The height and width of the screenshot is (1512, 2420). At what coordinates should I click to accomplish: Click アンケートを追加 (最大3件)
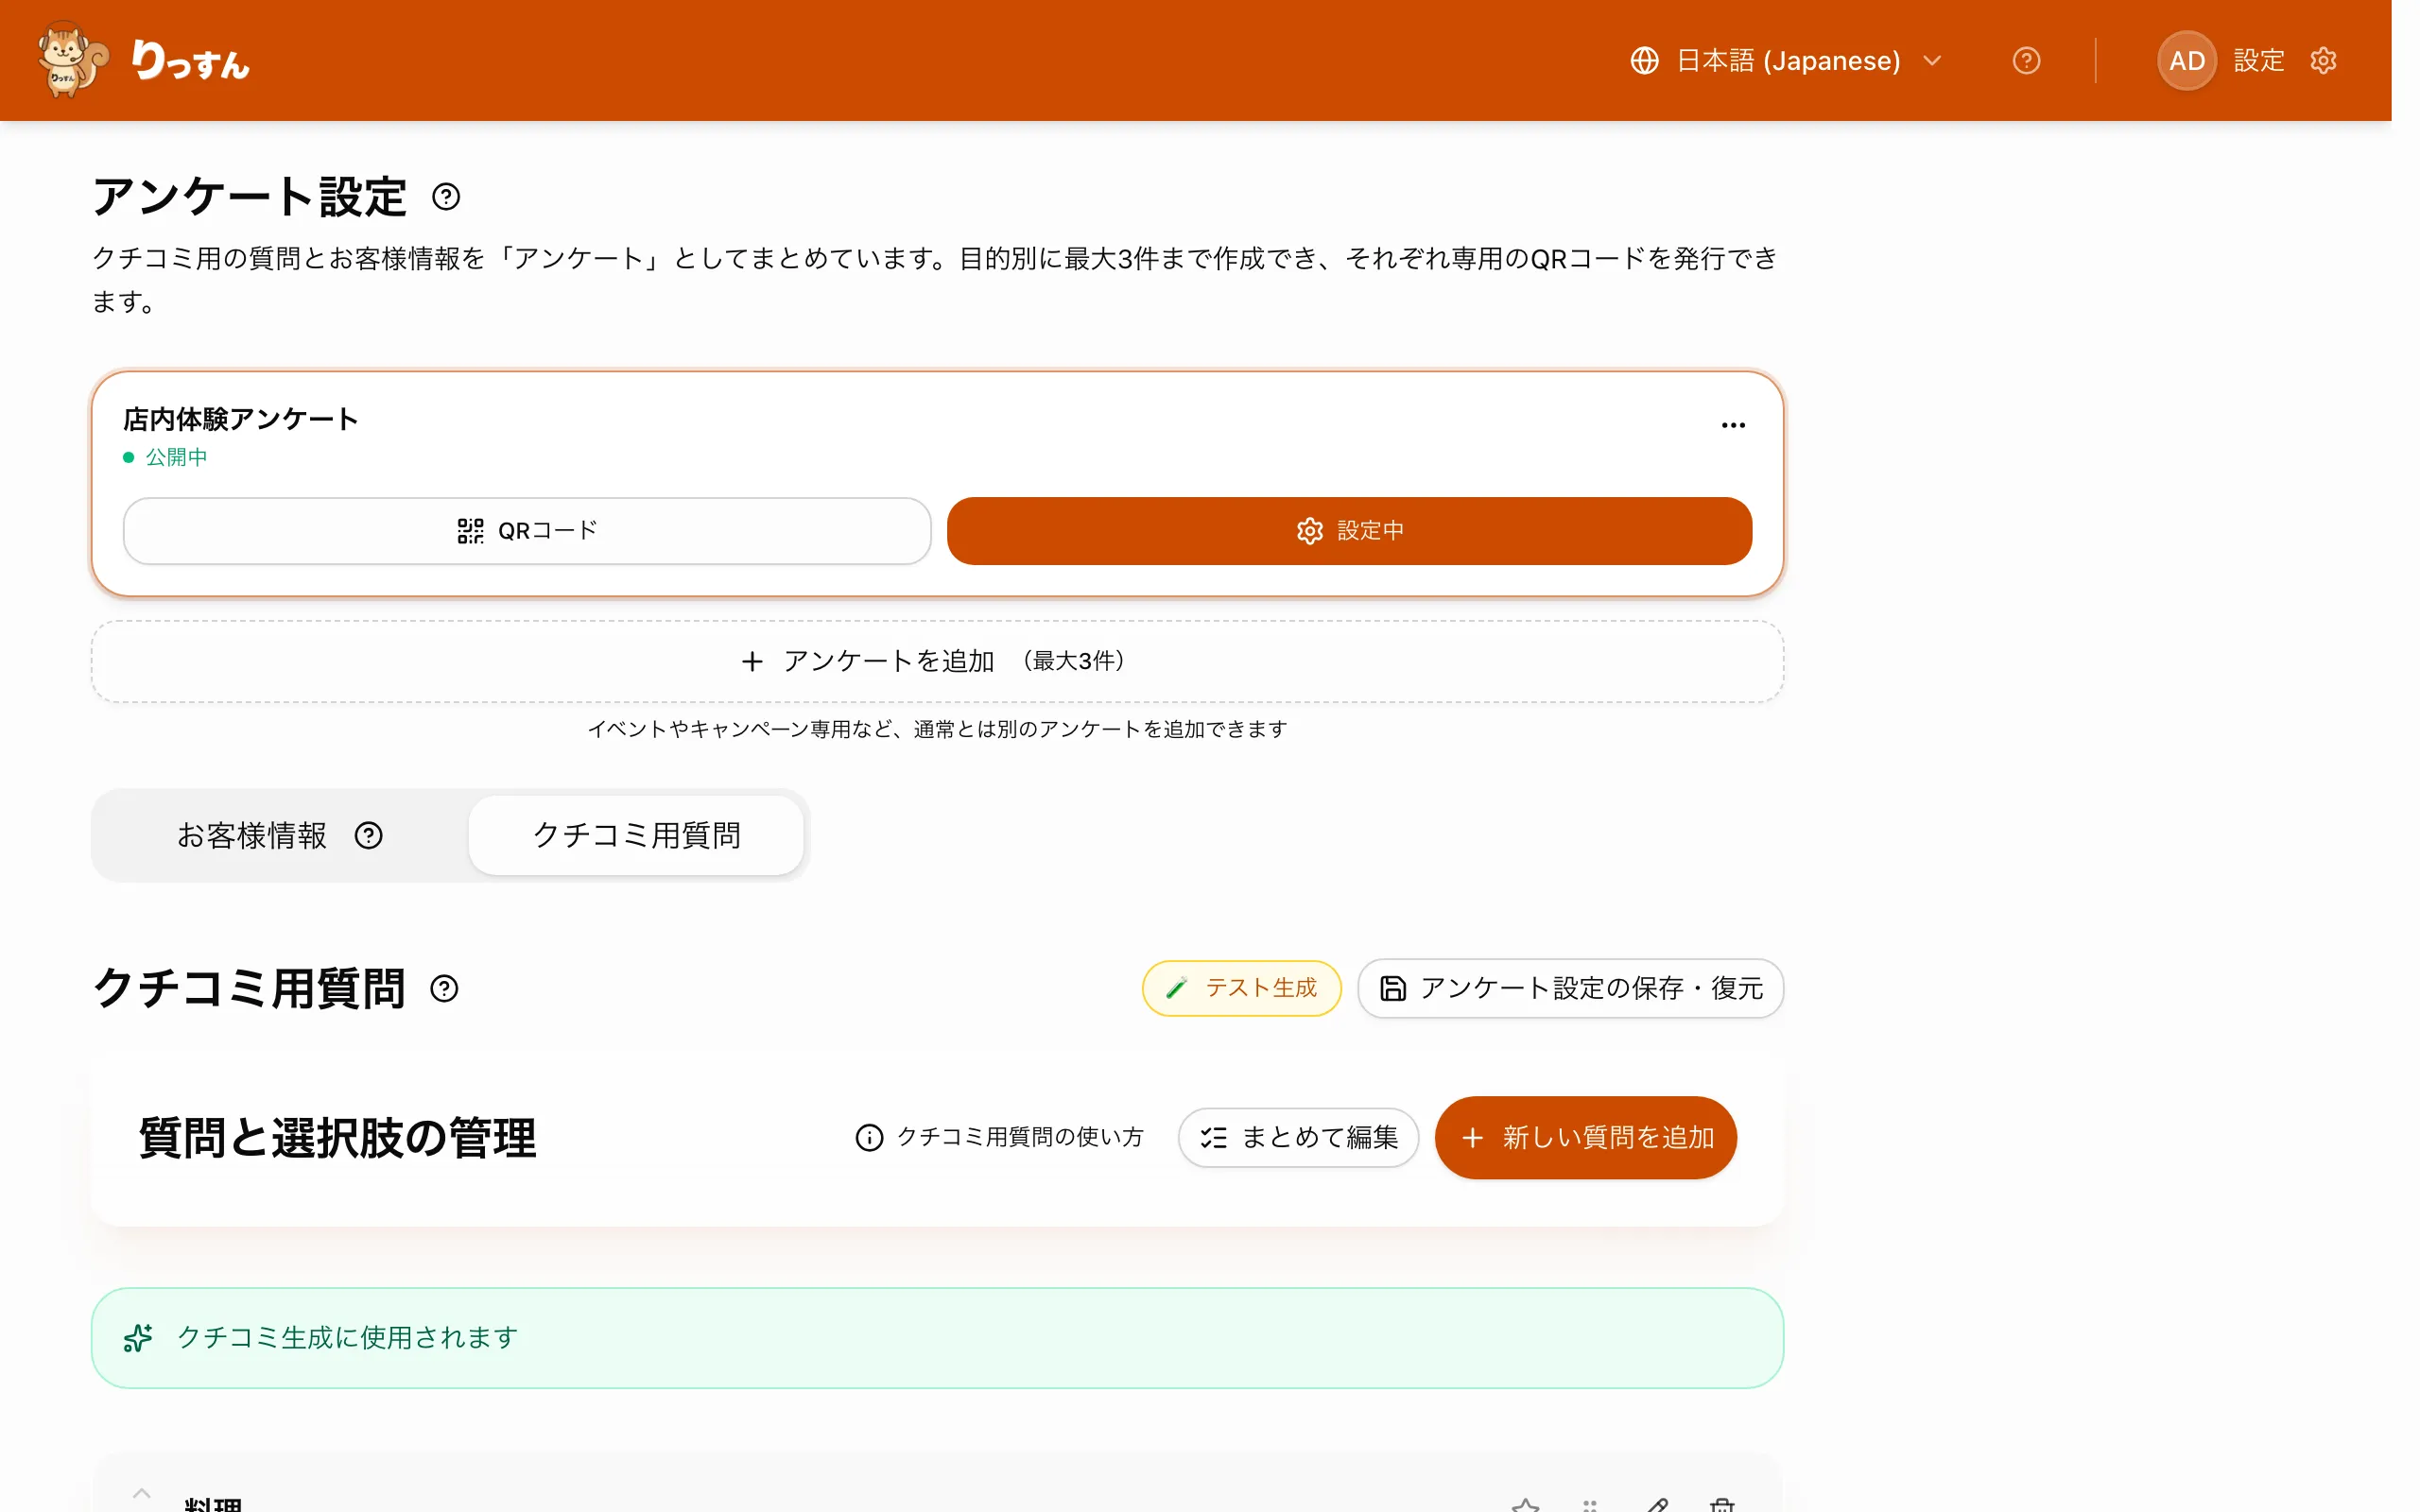pos(937,661)
